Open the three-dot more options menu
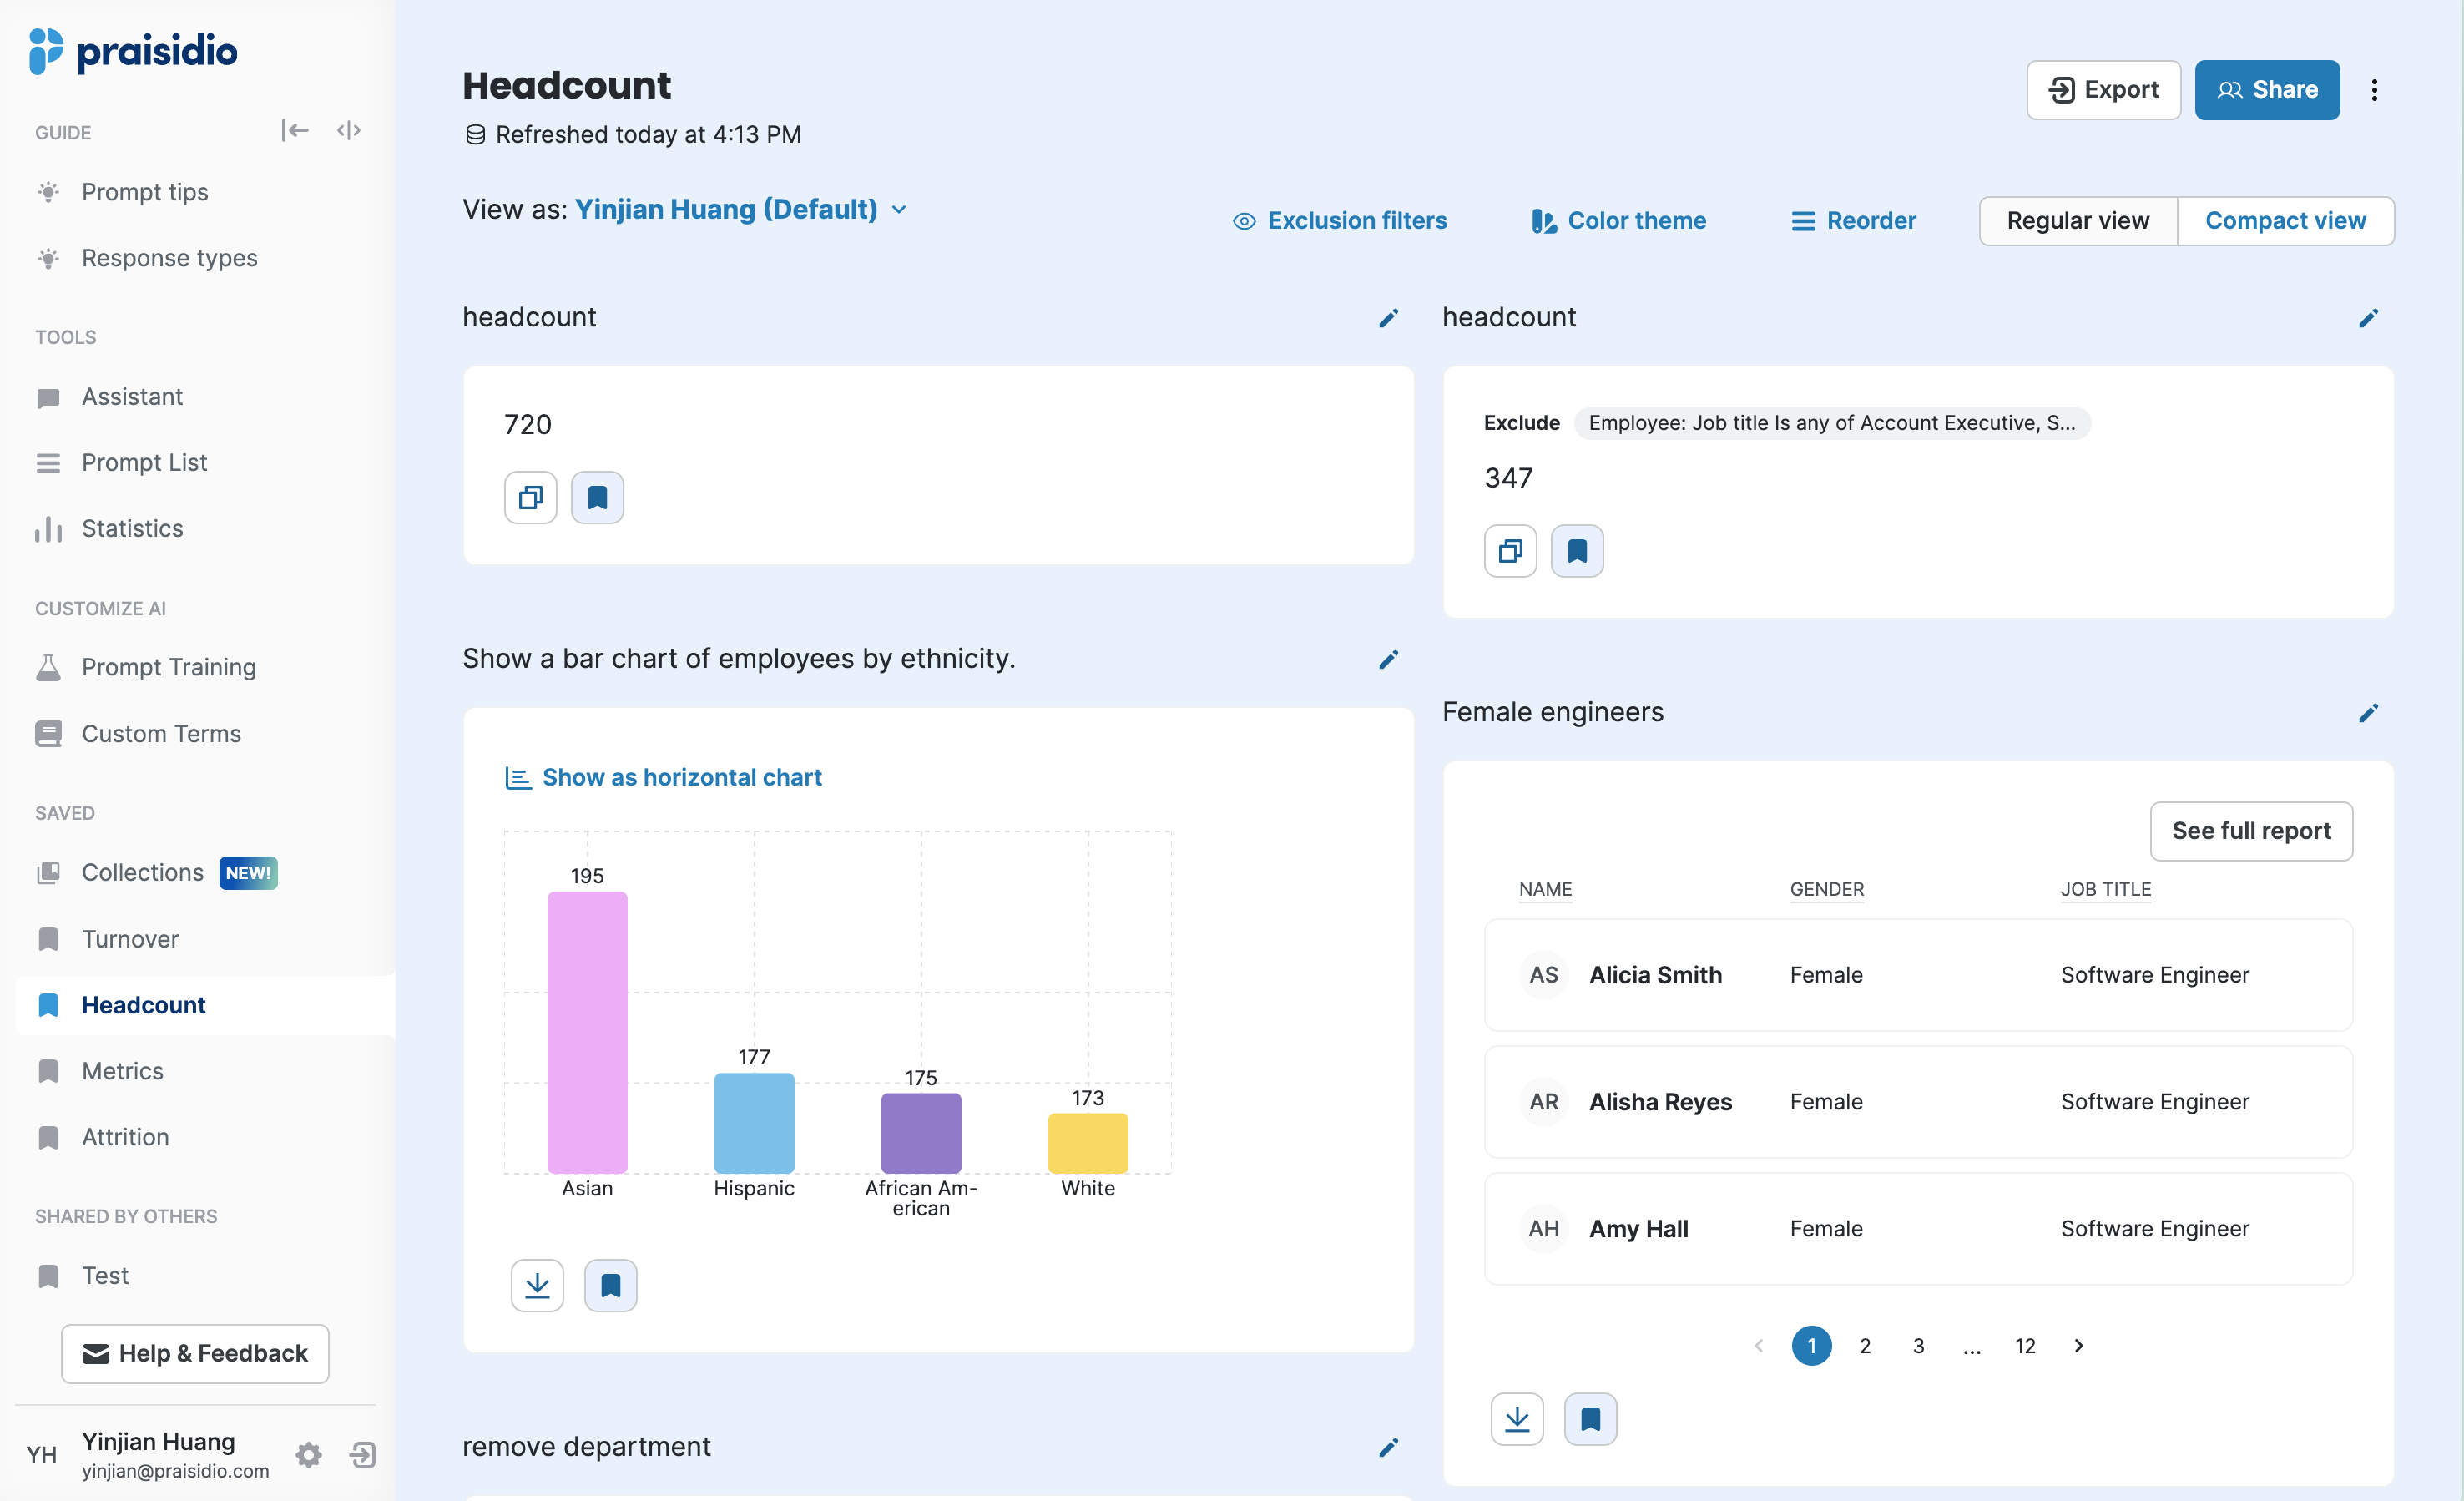 tap(2374, 90)
